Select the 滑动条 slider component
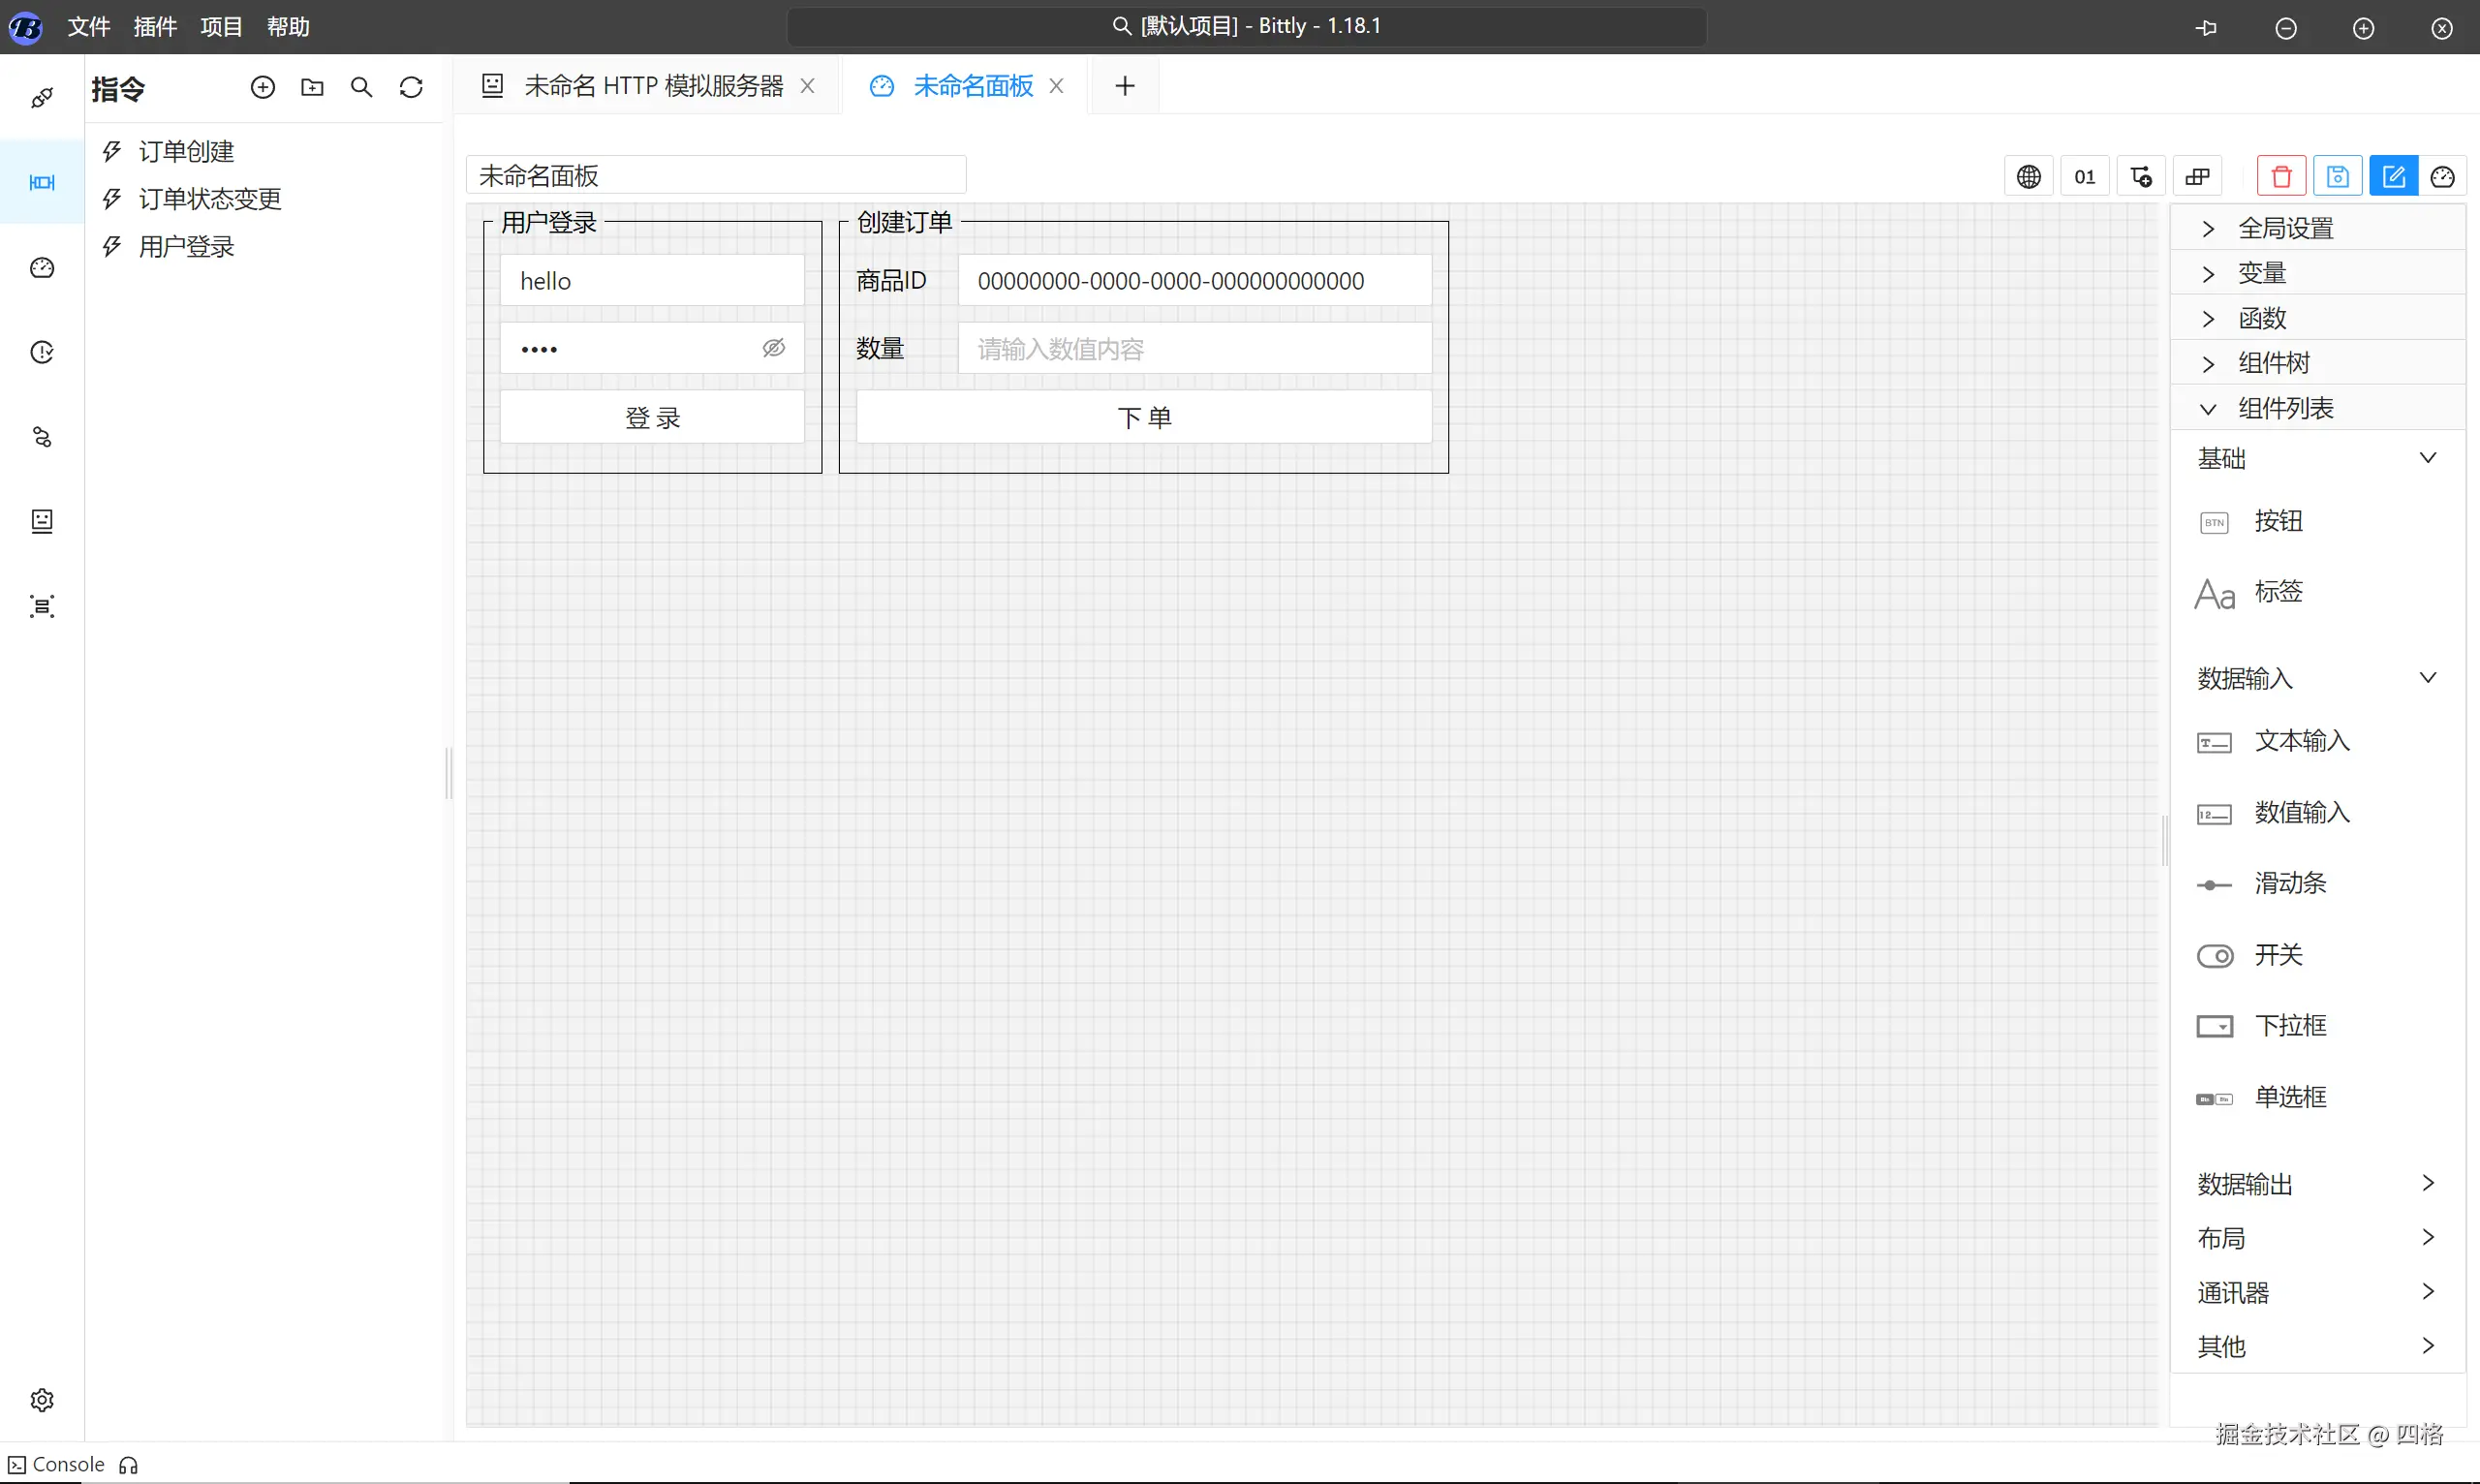This screenshot has width=2480, height=1484. click(2289, 883)
